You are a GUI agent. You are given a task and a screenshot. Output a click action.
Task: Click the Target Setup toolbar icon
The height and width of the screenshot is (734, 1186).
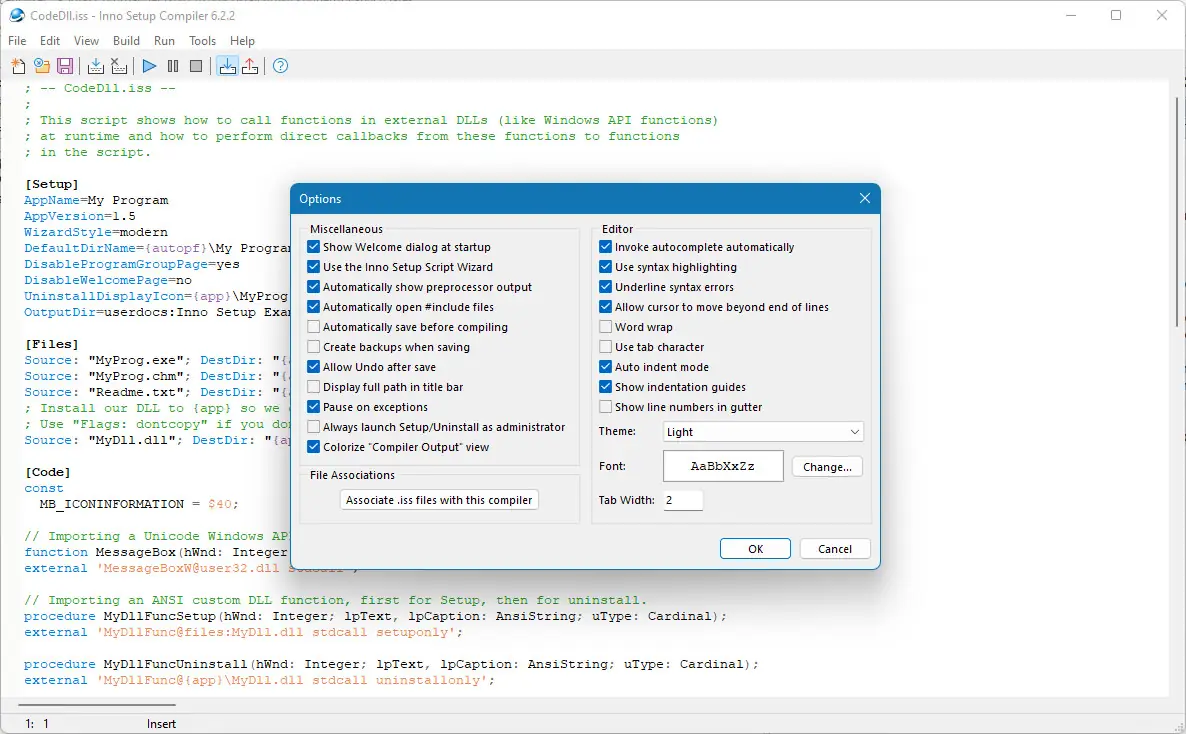click(227, 67)
